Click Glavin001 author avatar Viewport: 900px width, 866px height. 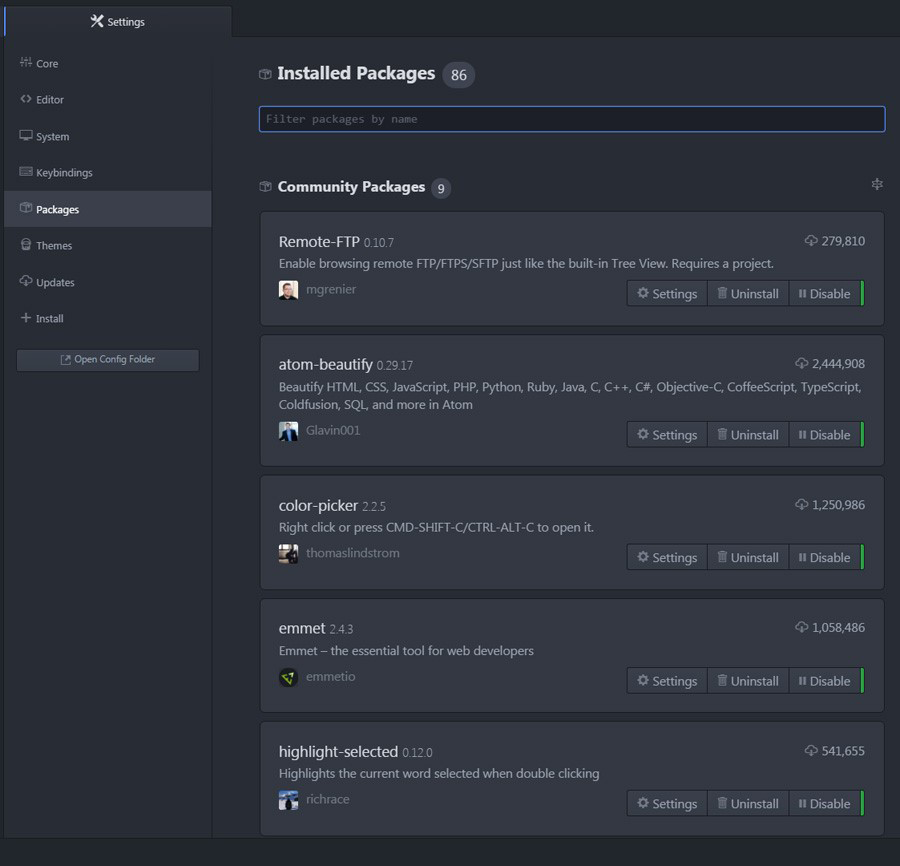288,431
